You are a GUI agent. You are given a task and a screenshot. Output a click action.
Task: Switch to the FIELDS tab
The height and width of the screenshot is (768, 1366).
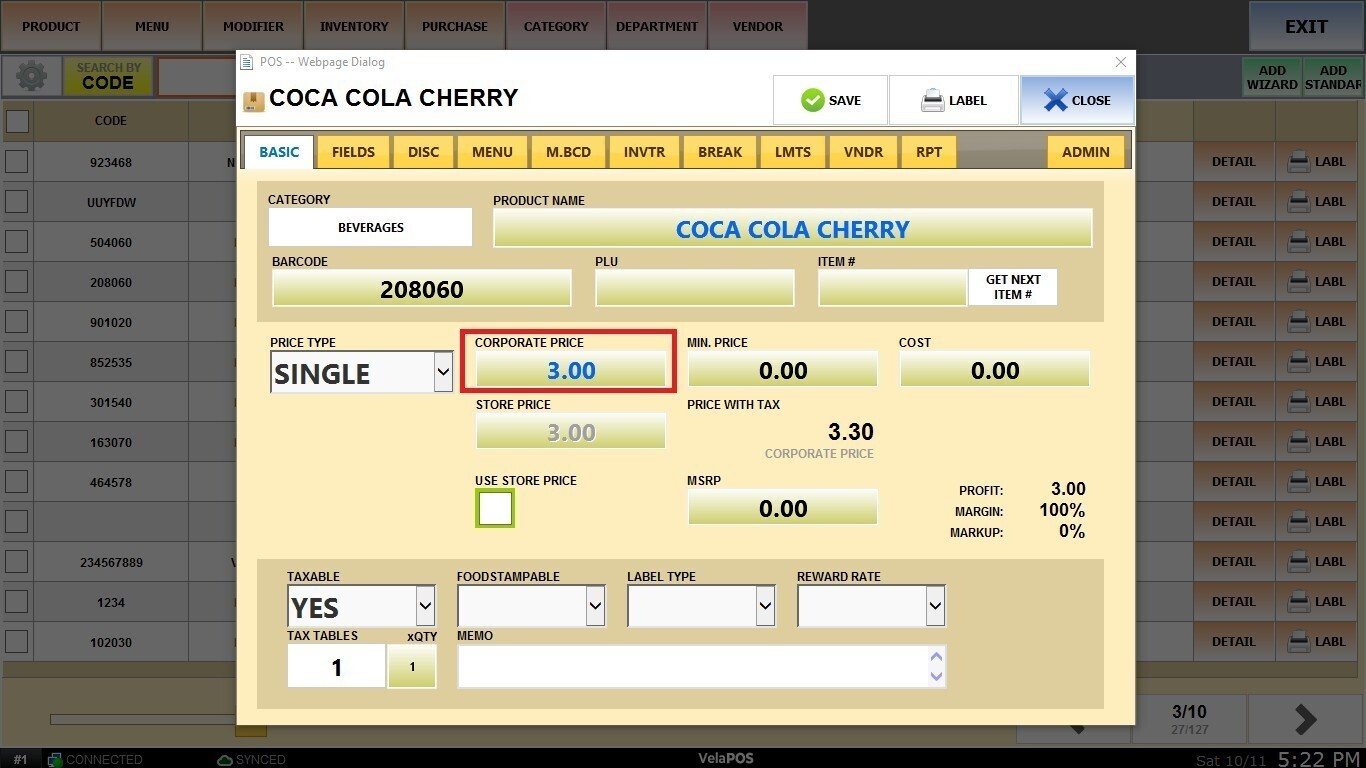[353, 152]
